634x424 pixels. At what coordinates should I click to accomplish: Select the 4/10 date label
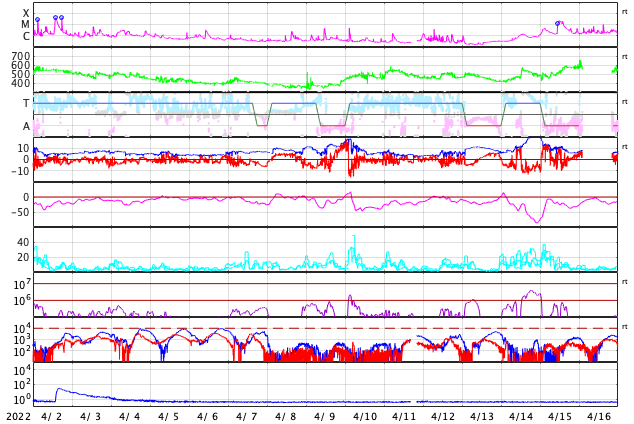point(364,416)
